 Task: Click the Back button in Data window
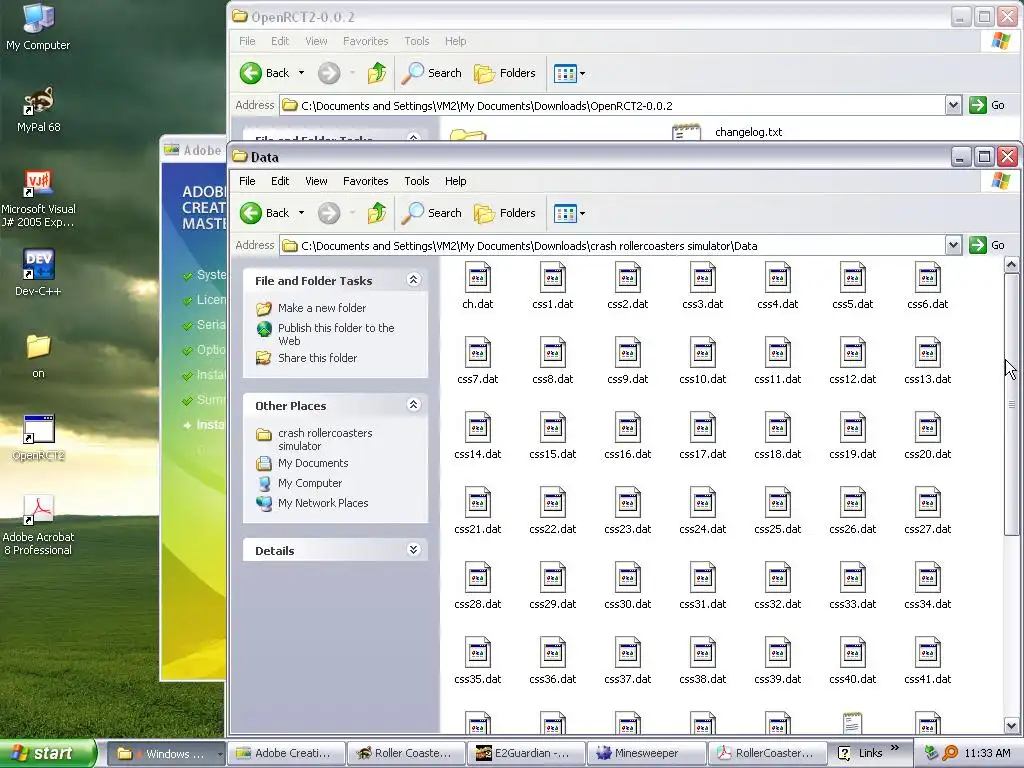[264, 213]
